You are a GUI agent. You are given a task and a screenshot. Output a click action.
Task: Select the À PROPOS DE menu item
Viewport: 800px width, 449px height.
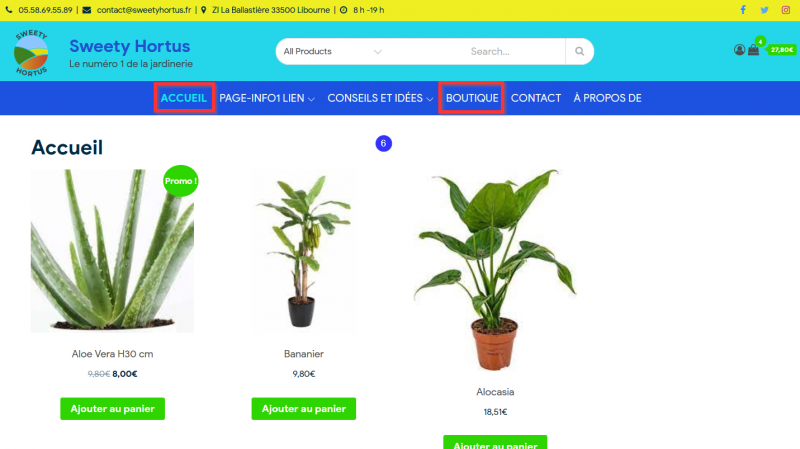(607, 98)
